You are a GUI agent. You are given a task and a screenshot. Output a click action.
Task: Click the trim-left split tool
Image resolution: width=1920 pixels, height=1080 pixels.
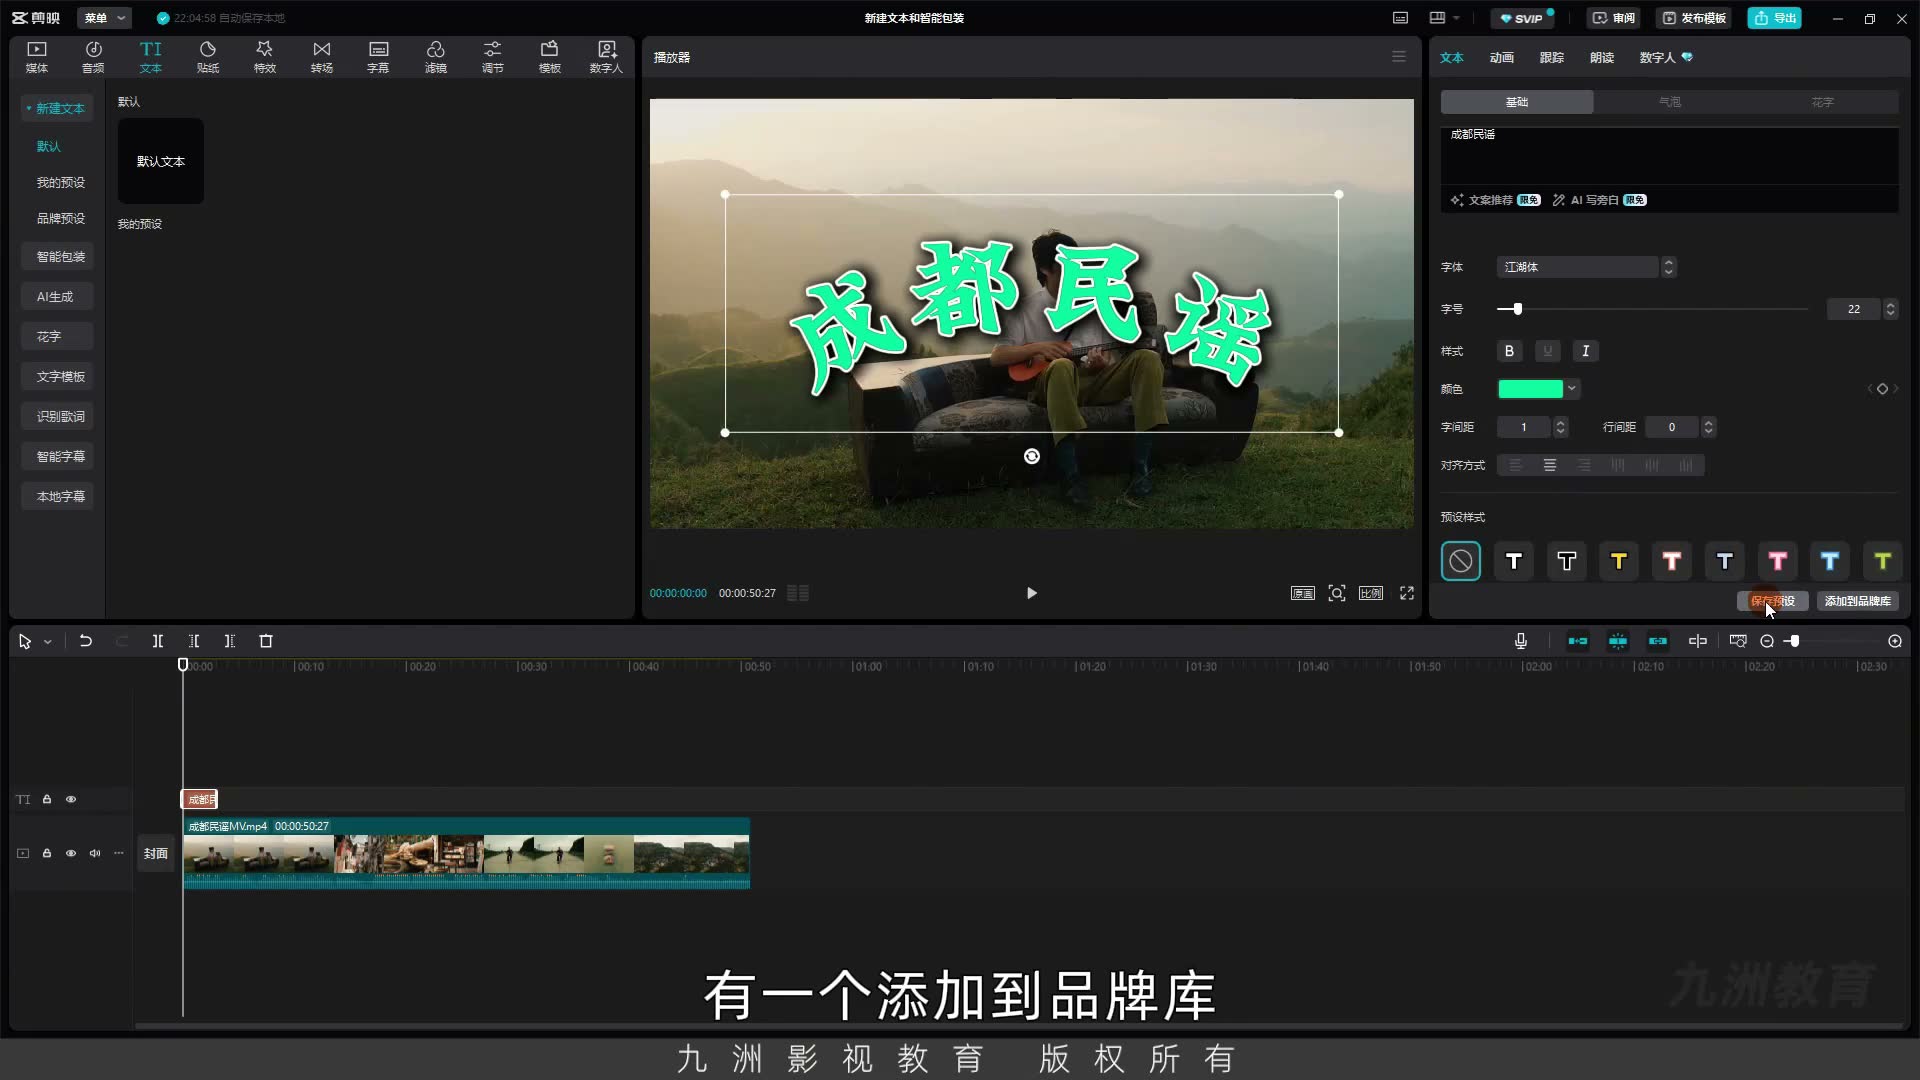click(194, 641)
